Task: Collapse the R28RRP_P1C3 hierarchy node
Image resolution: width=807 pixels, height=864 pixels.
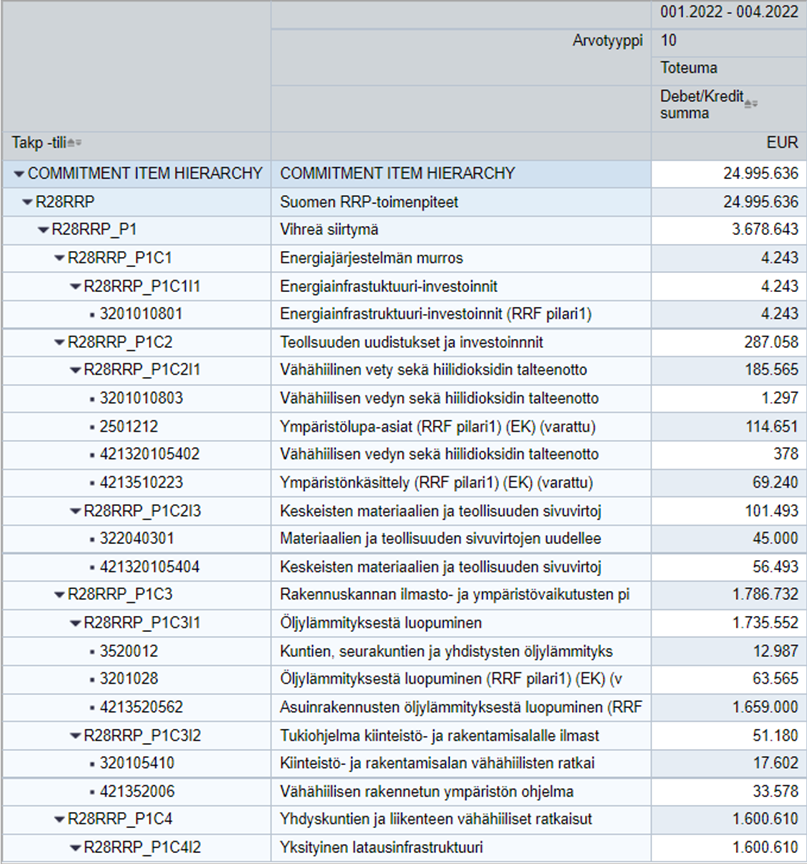Action: [59, 595]
